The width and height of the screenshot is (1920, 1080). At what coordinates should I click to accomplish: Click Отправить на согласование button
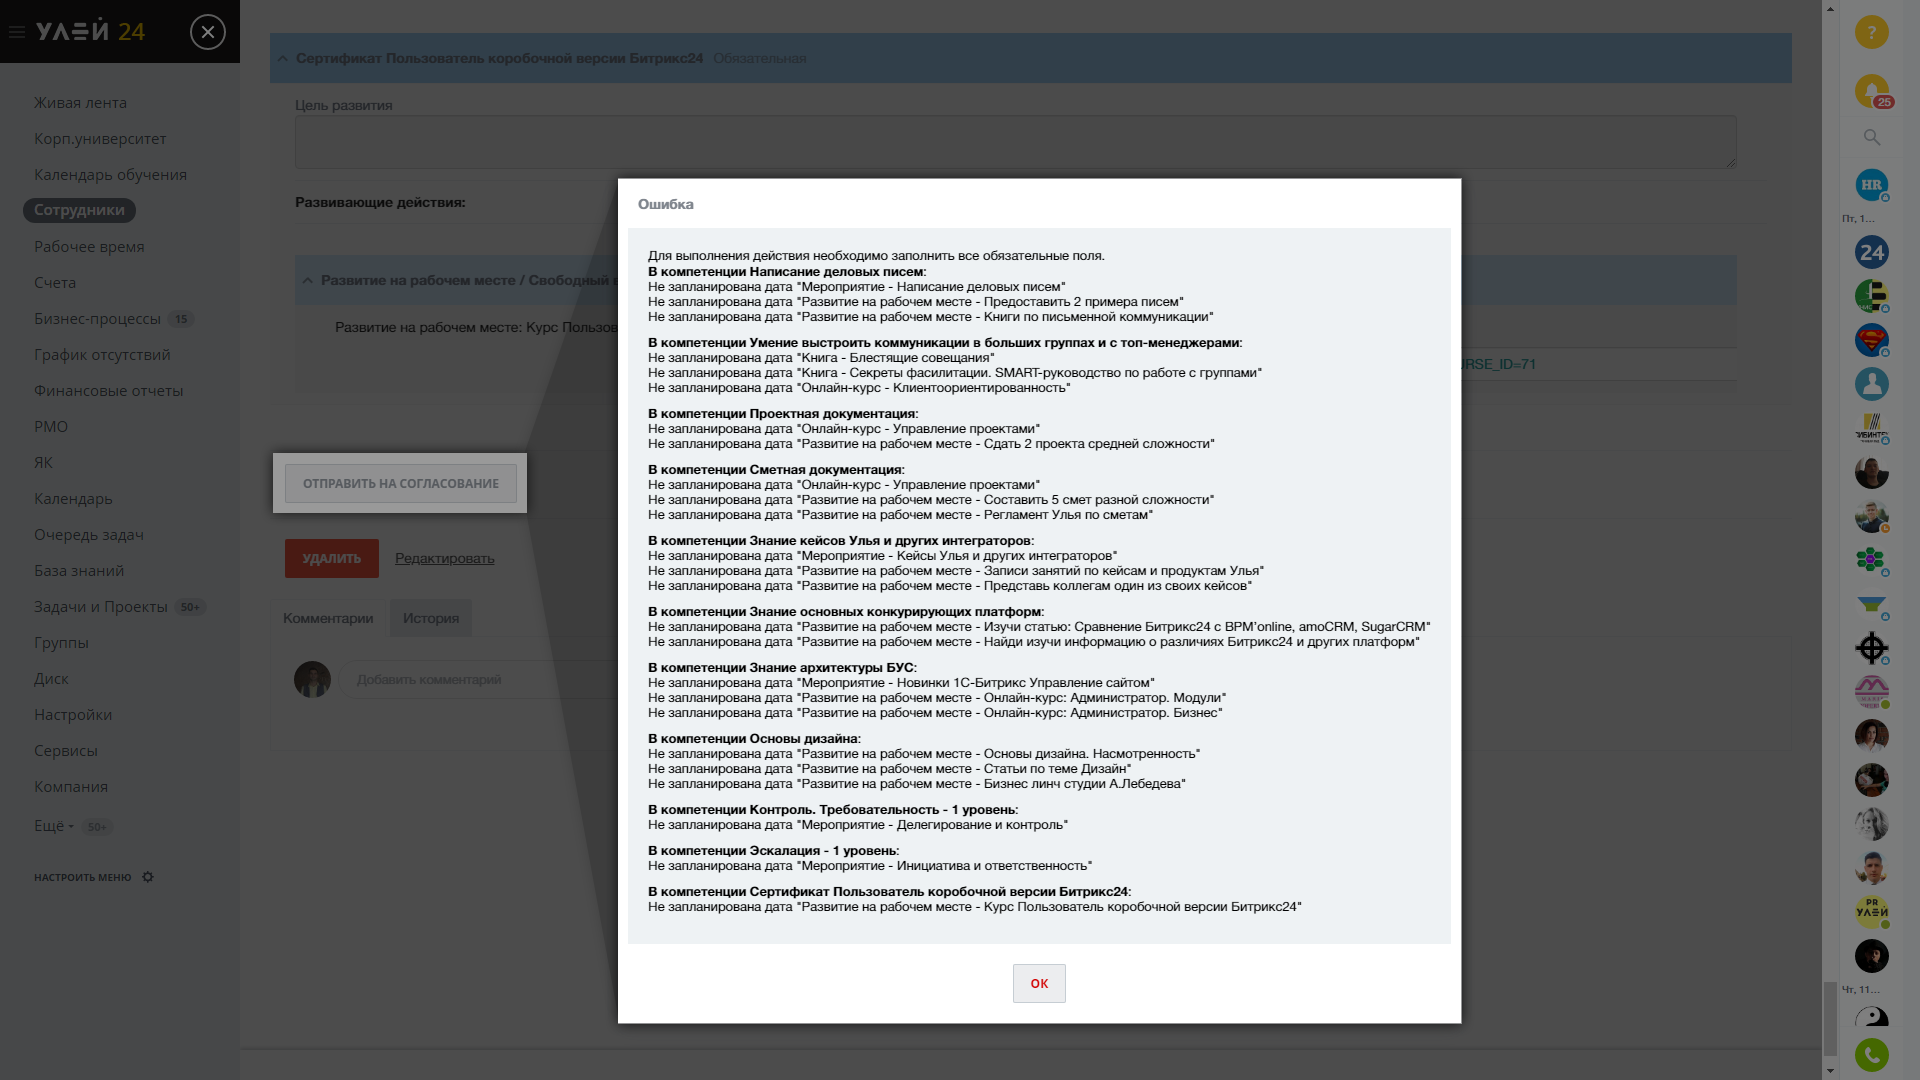pos(400,483)
